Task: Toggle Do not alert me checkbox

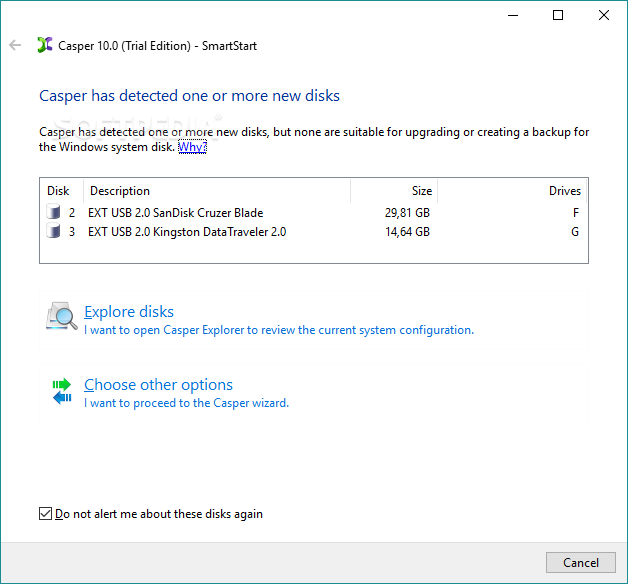Action: pos(45,514)
